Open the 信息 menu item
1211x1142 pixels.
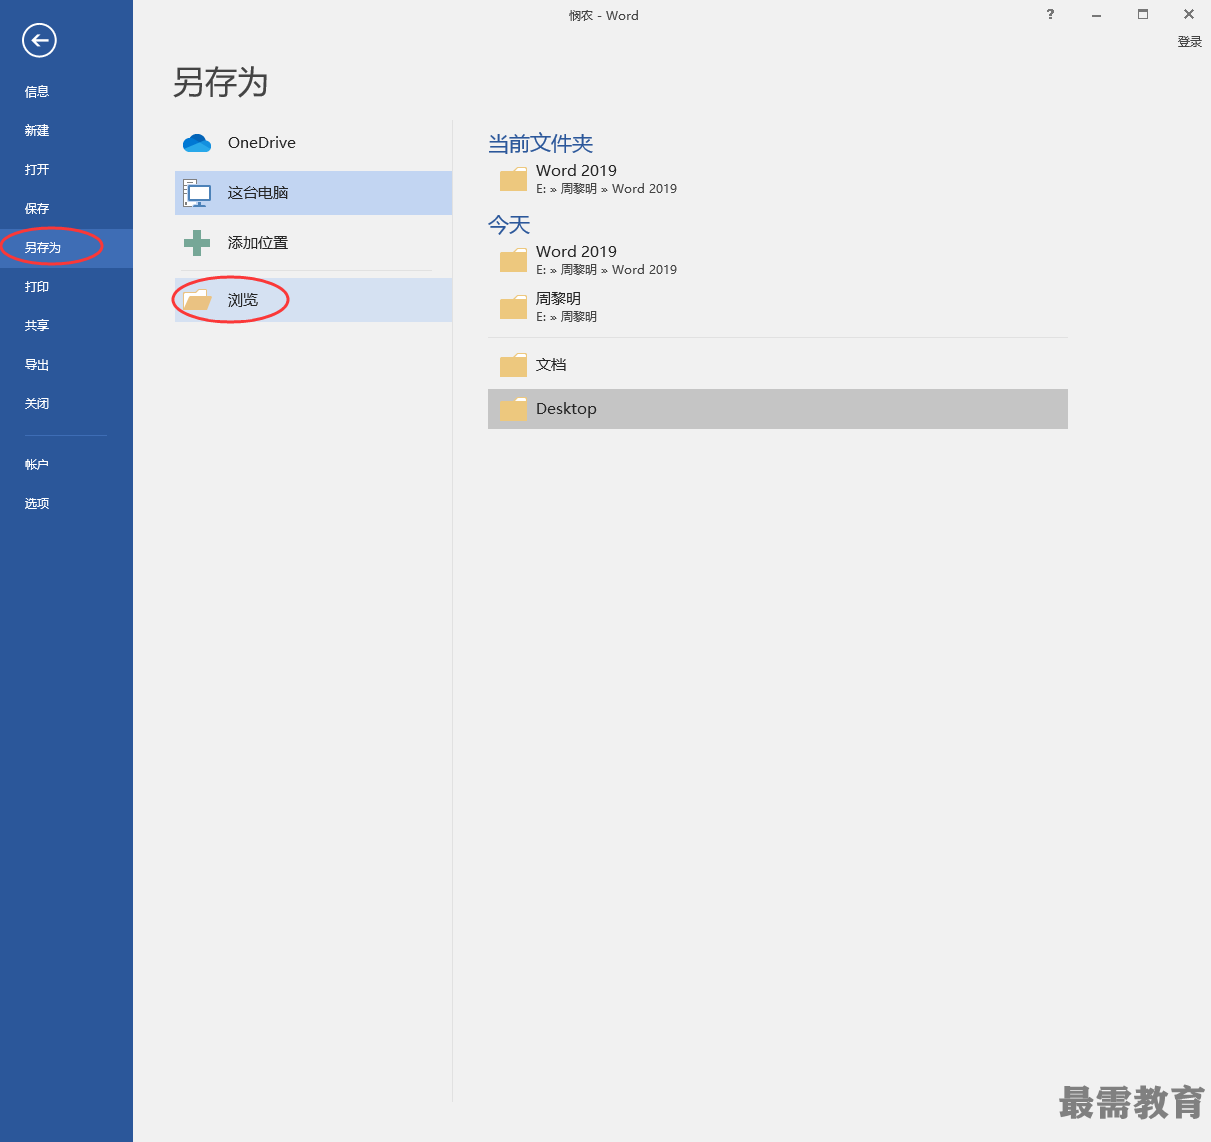pyautogui.click(x=66, y=91)
